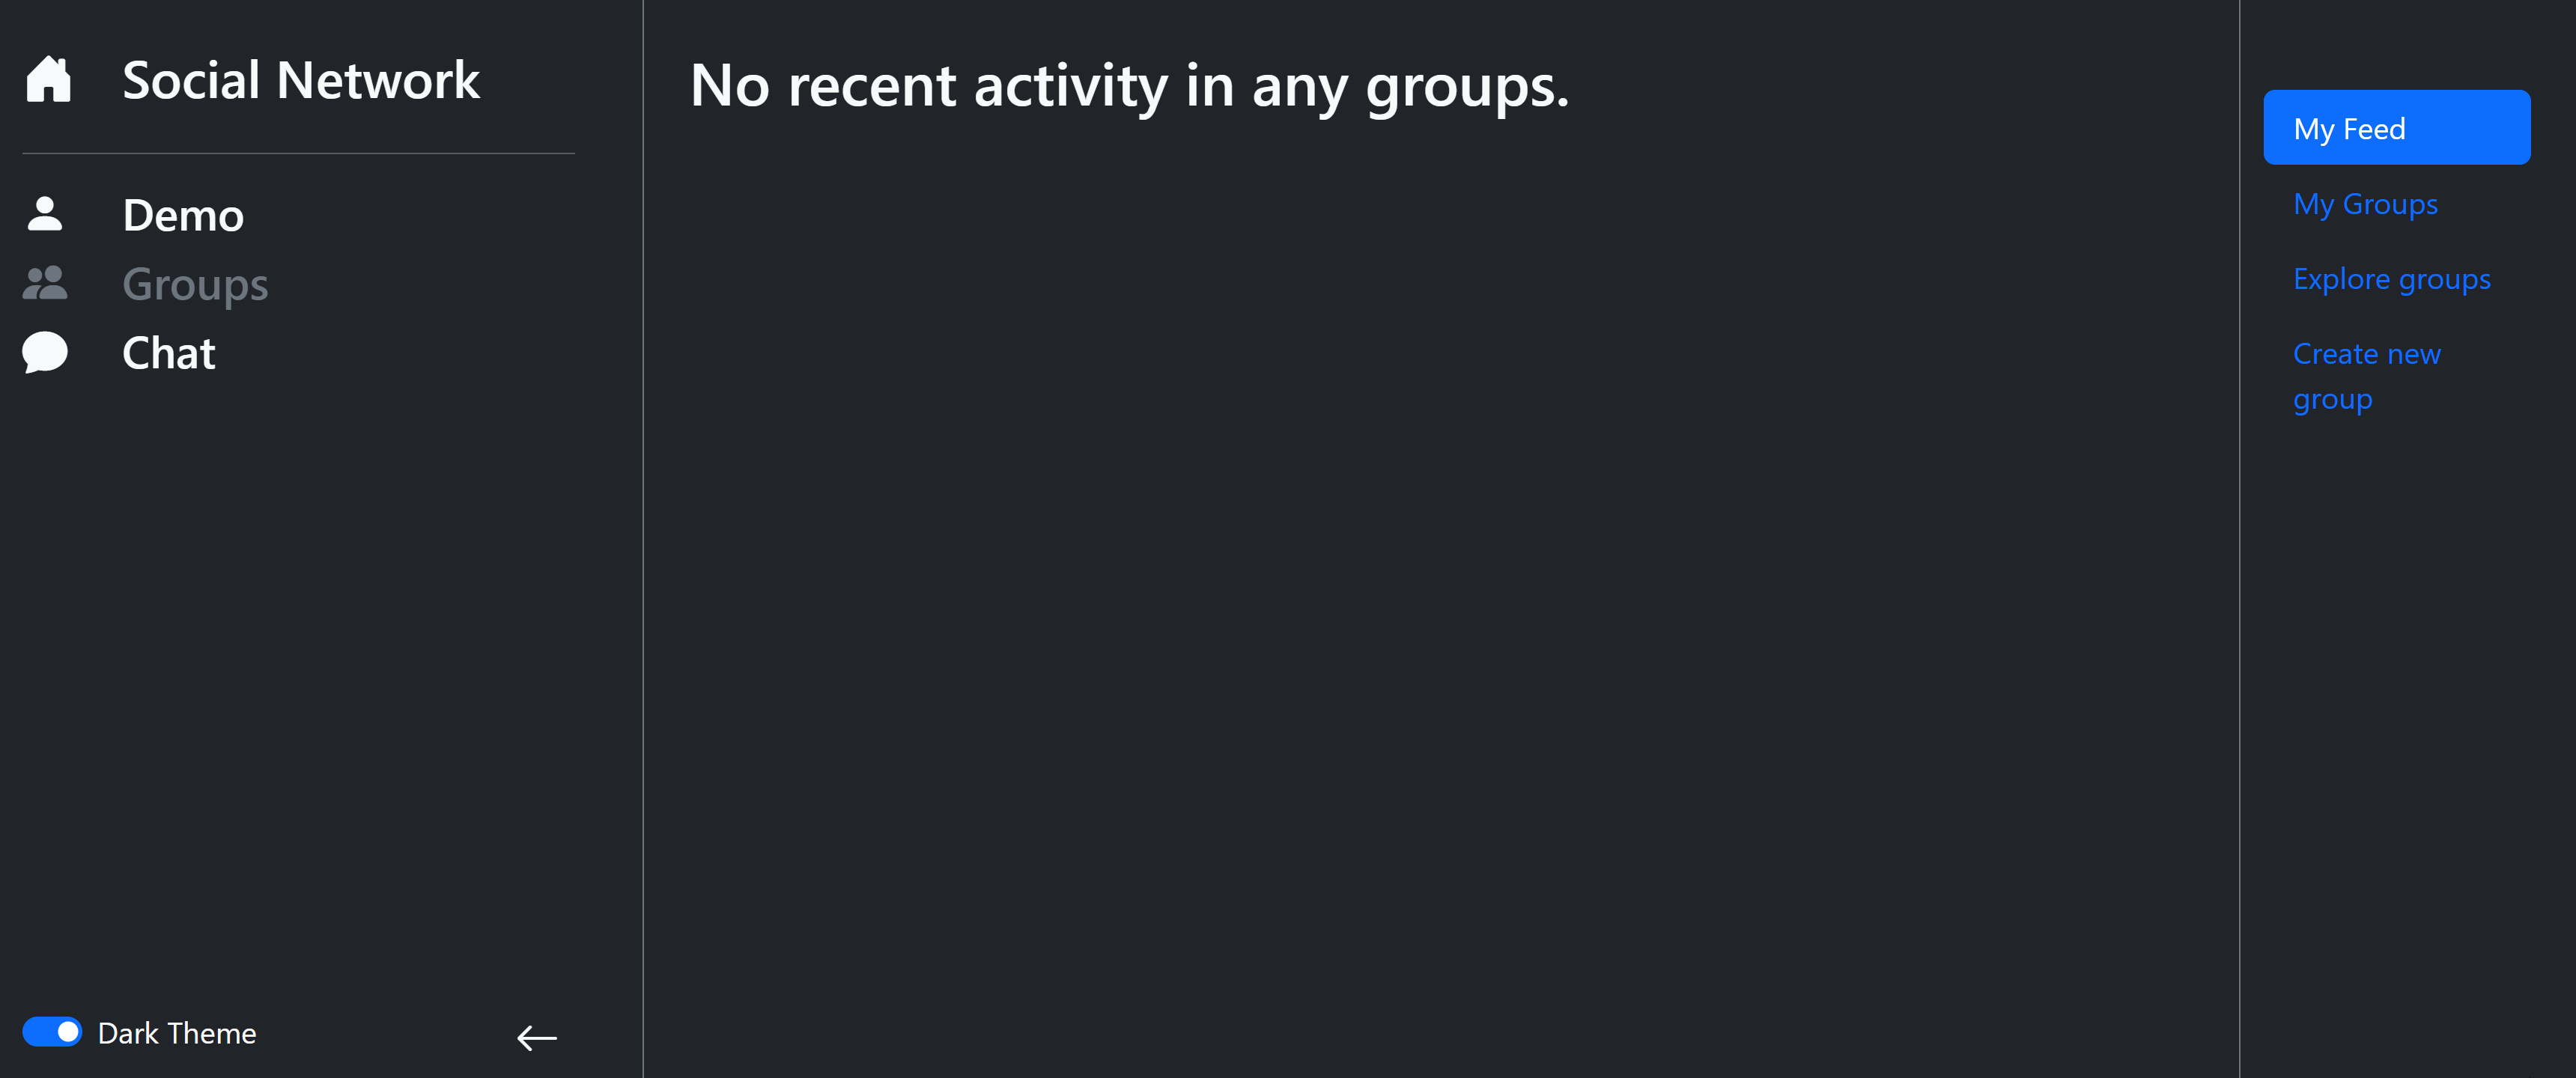Collapse the sidebar with the left arrow

tap(536, 1038)
